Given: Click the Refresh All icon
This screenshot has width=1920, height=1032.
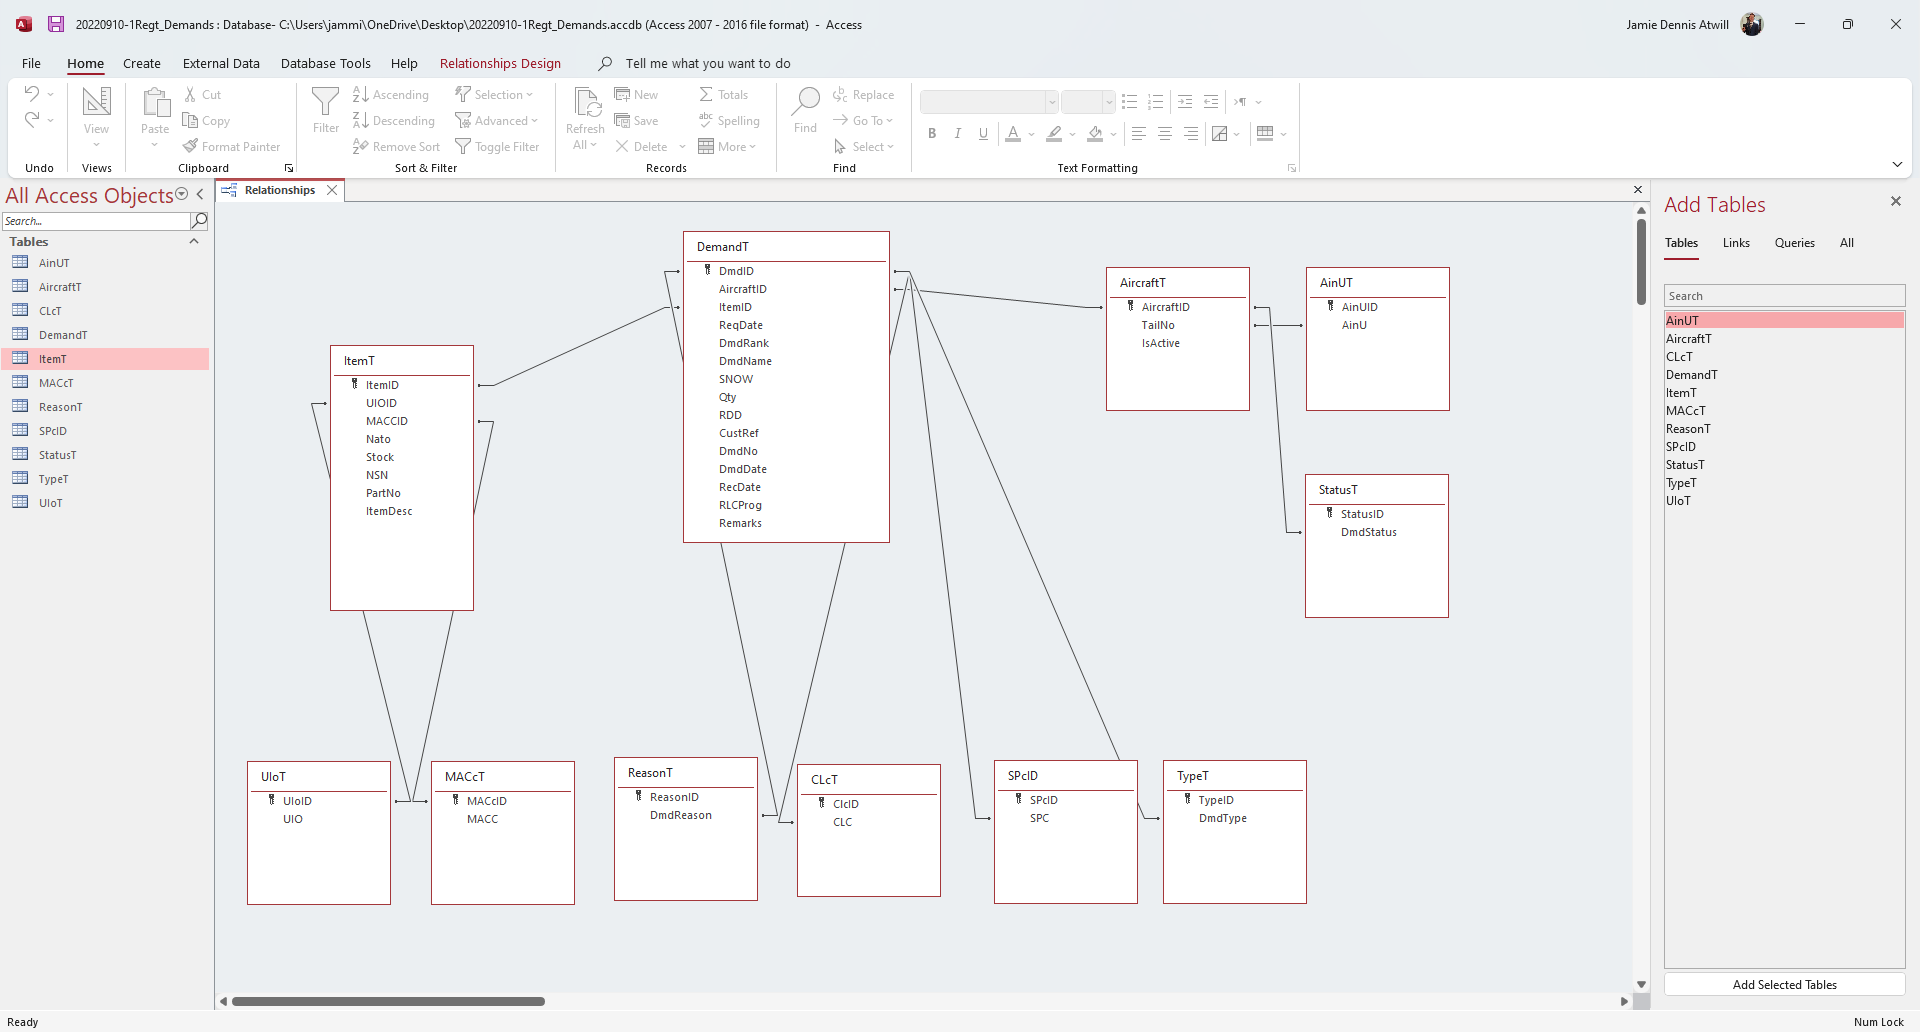Looking at the screenshot, I should (x=585, y=102).
